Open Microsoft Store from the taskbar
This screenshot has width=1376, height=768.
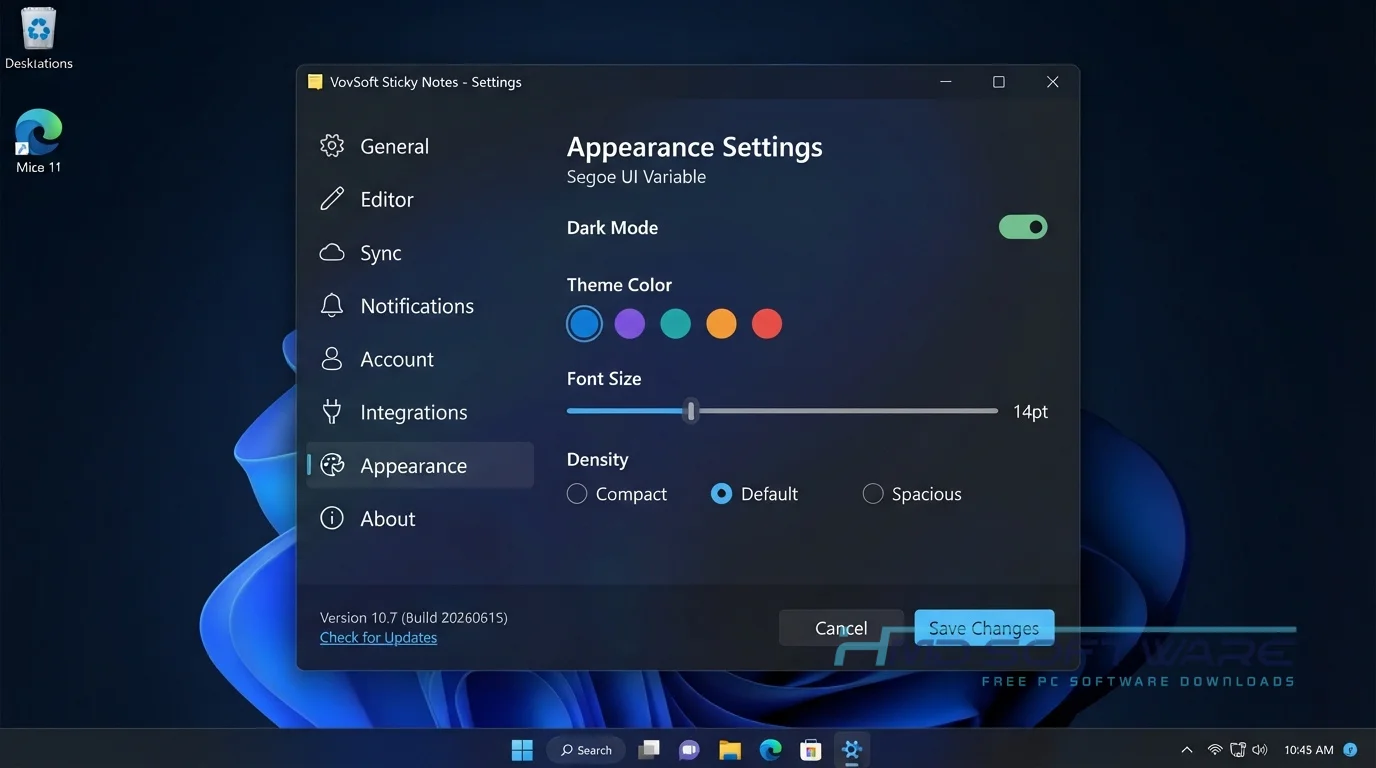coord(811,750)
